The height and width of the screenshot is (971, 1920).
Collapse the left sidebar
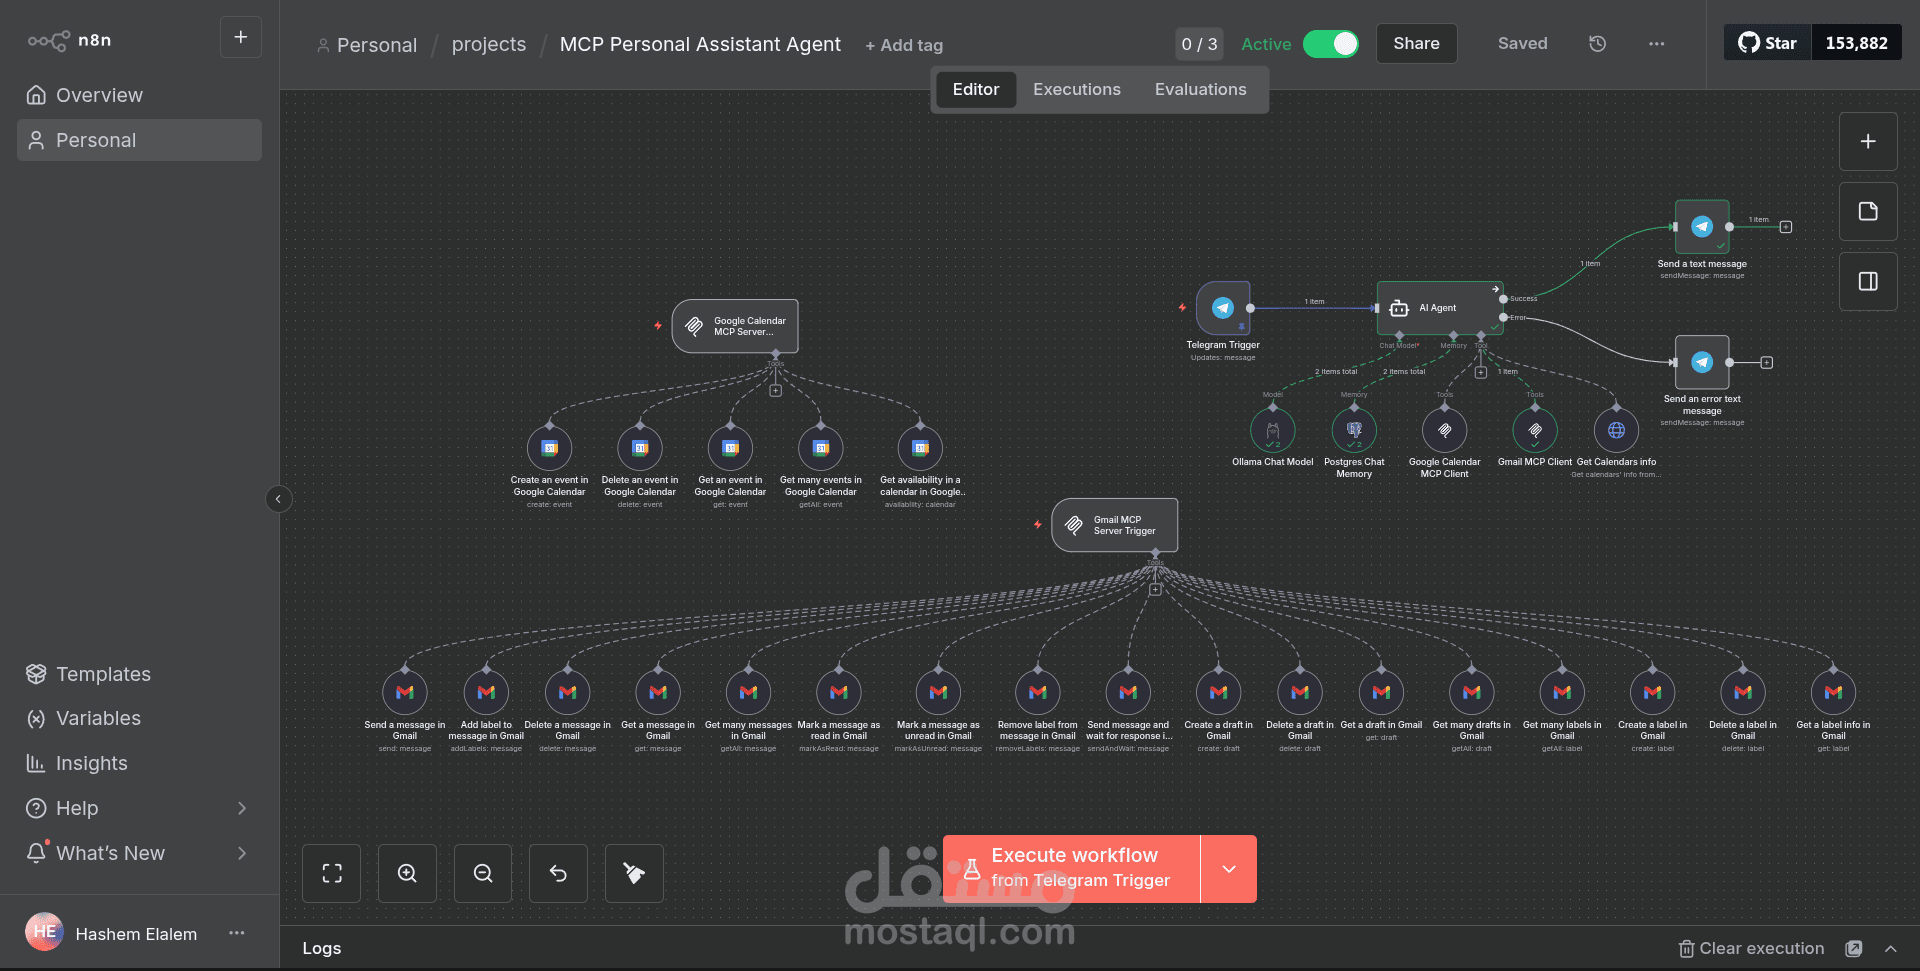[279, 498]
